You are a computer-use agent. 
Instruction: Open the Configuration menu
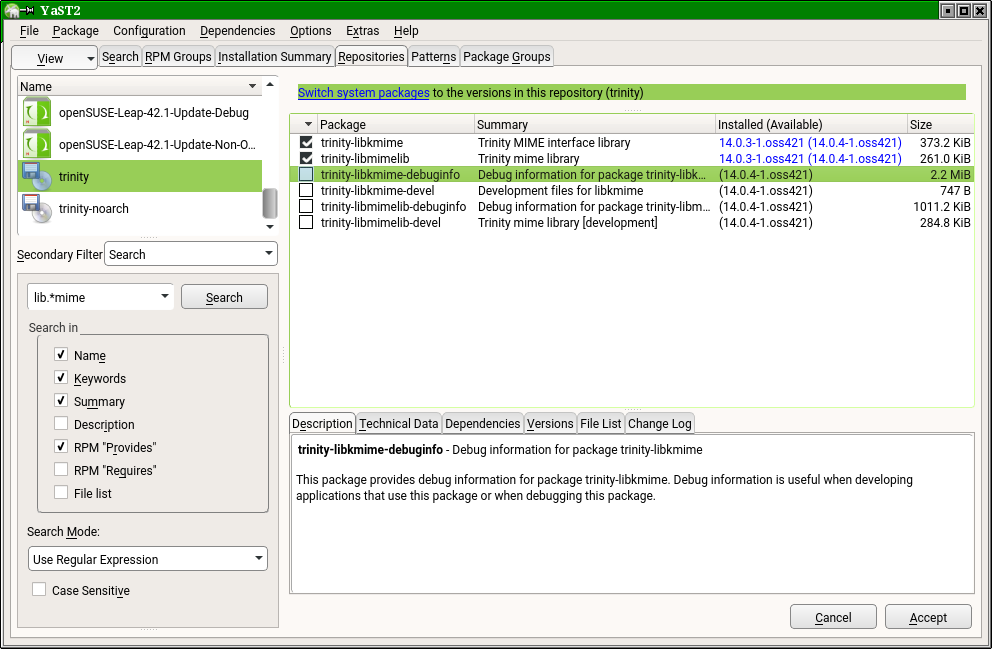pyautogui.click(x=149, y=30)
